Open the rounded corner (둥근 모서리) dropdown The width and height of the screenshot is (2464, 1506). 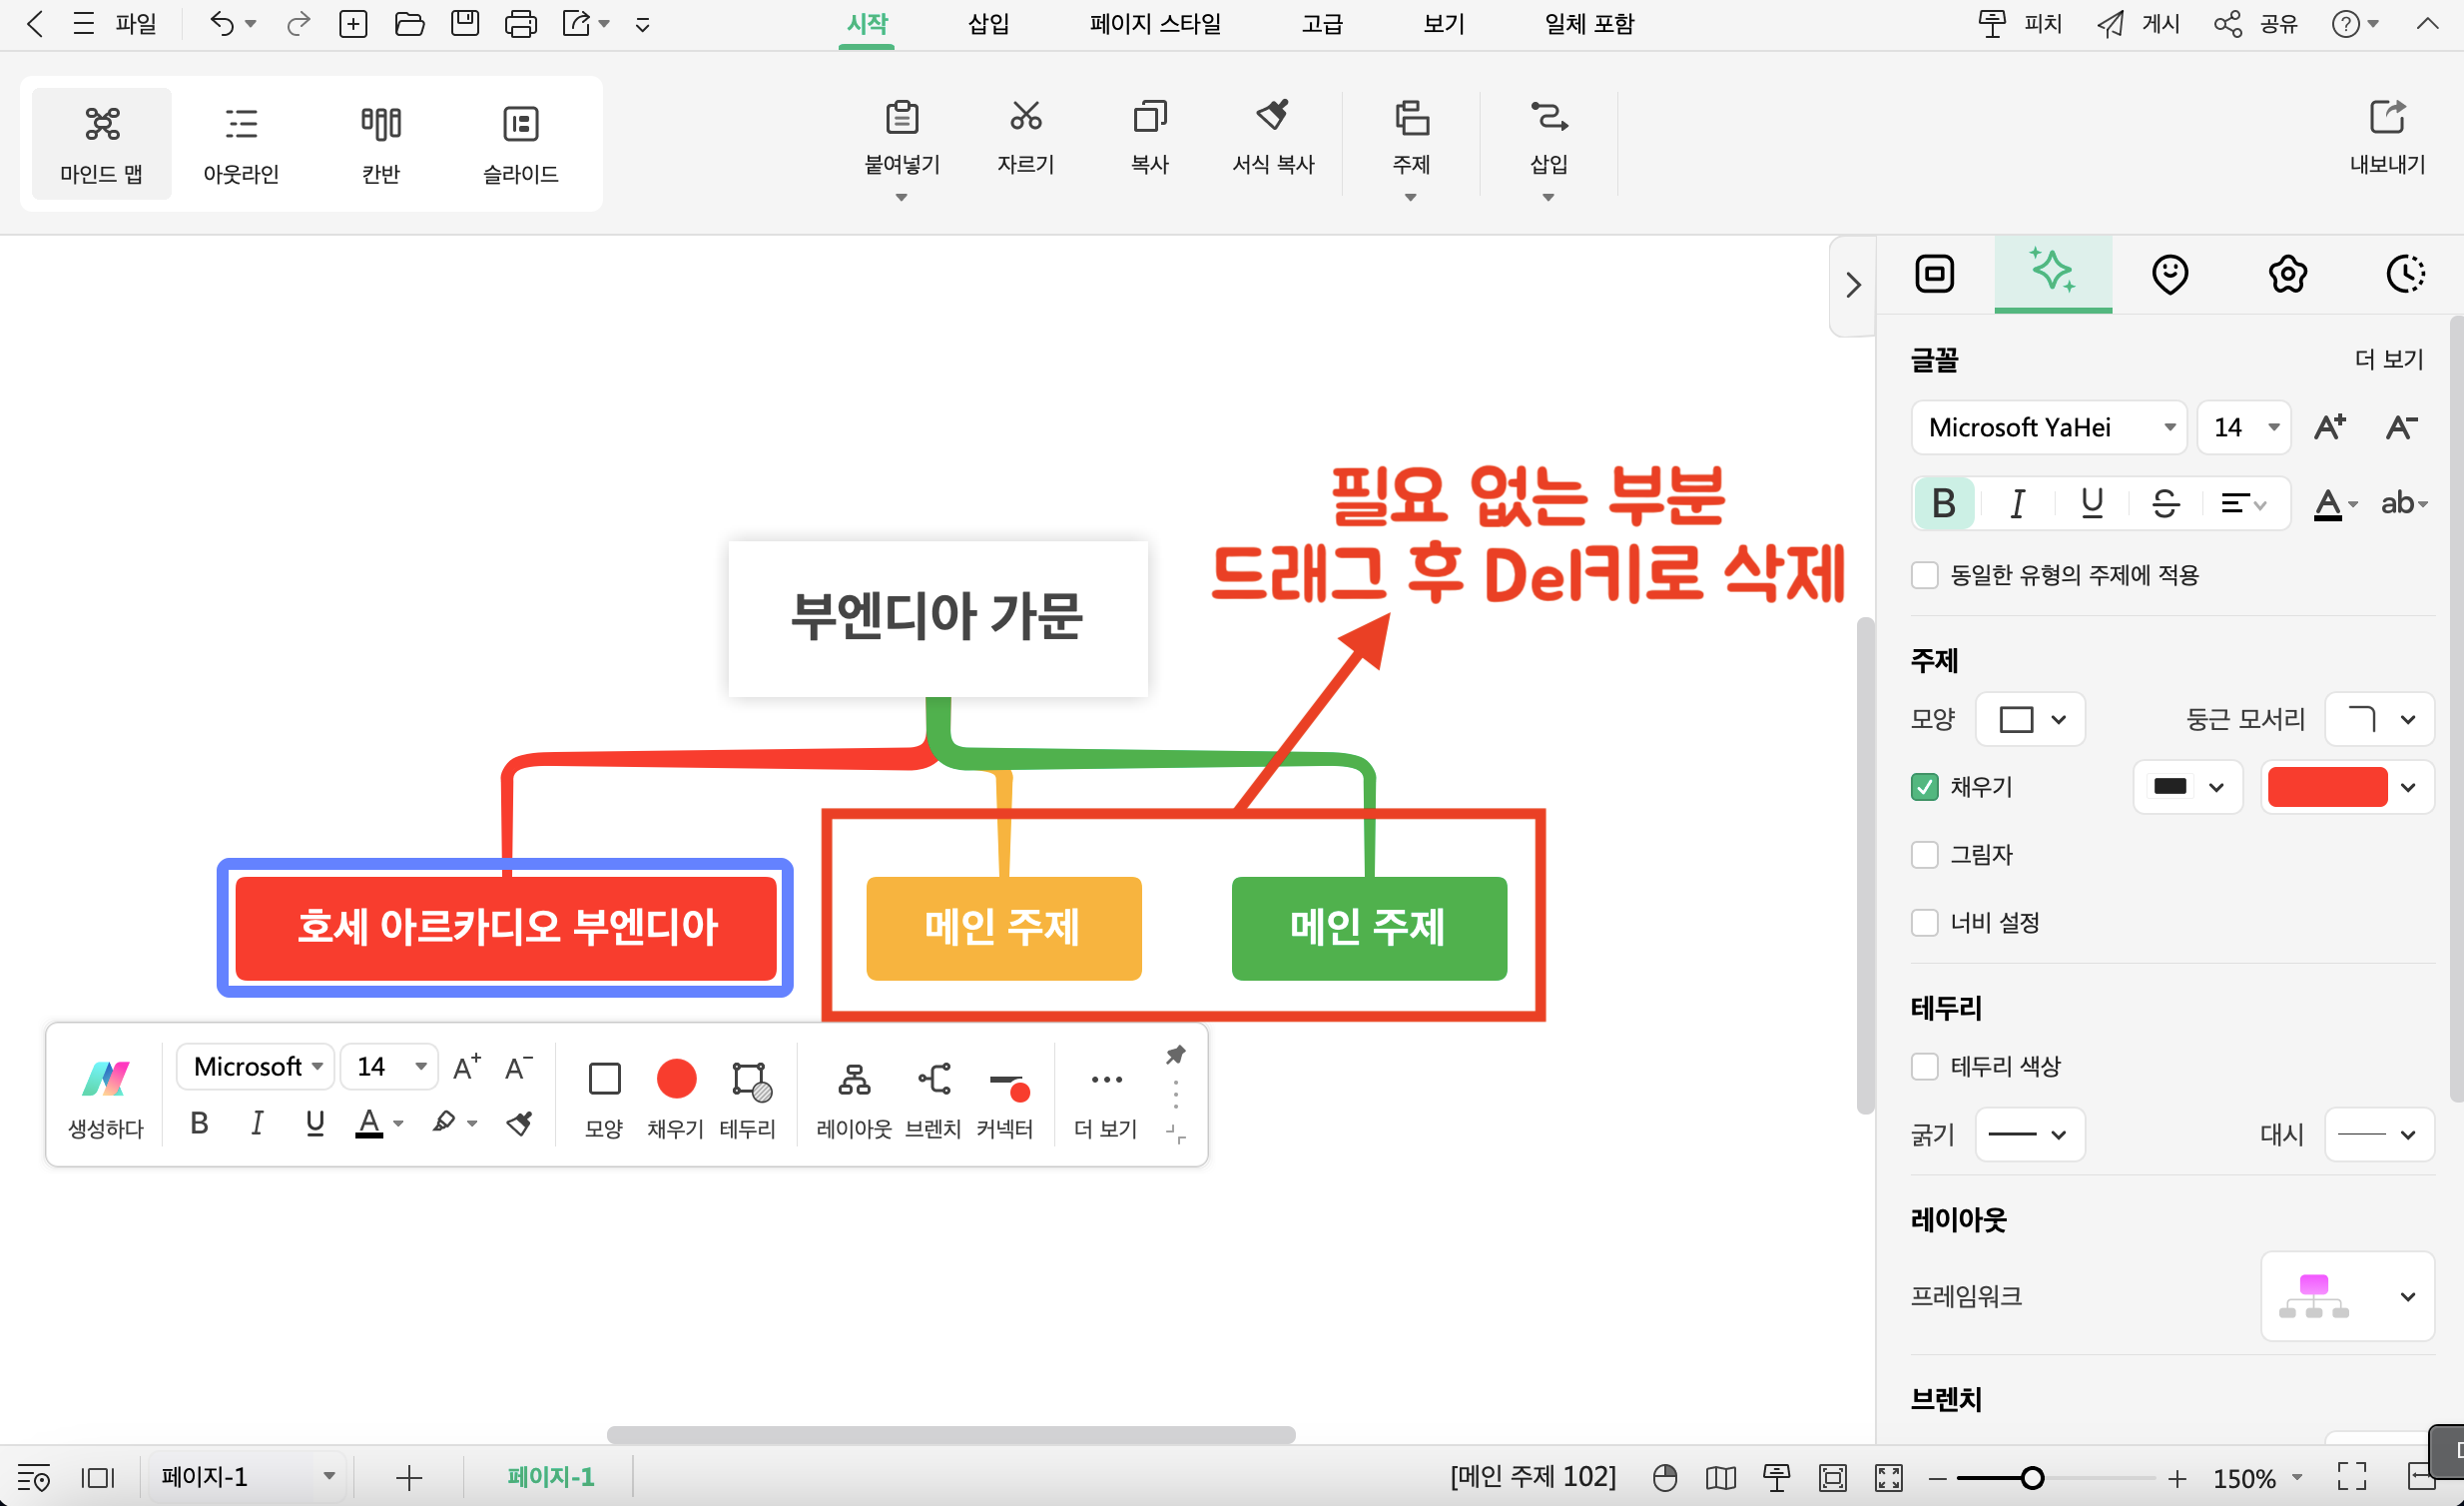point(2379,719)
